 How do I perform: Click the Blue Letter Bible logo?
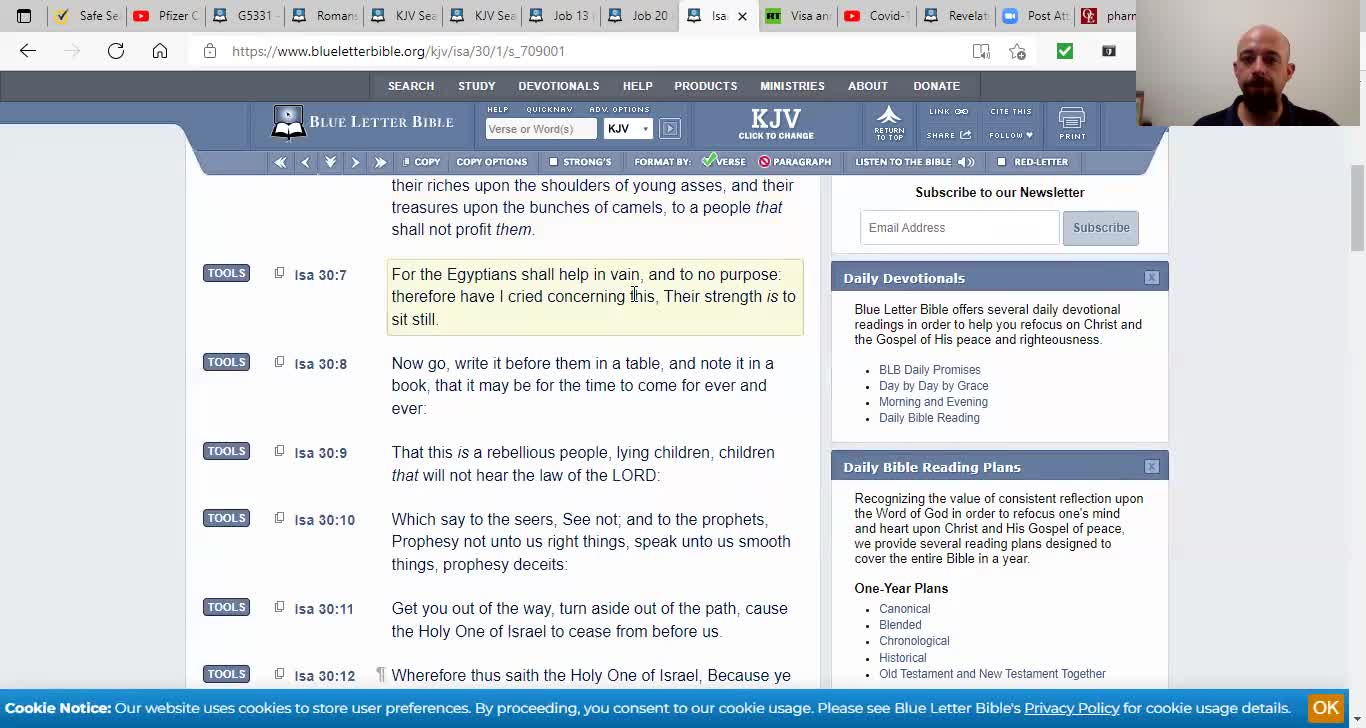coord(362,123)
